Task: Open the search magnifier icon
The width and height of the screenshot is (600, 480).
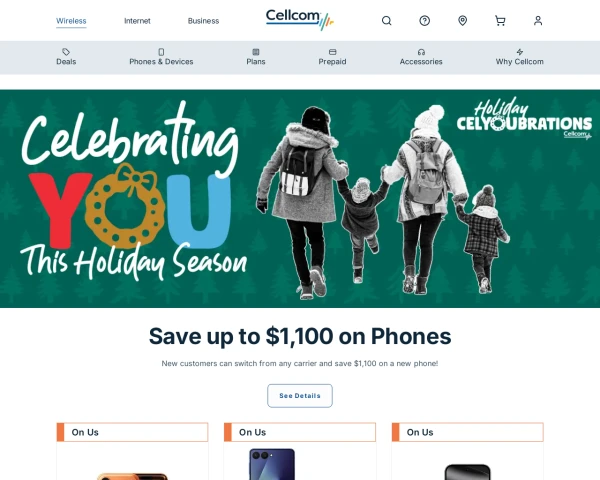Action: (386, 21)
